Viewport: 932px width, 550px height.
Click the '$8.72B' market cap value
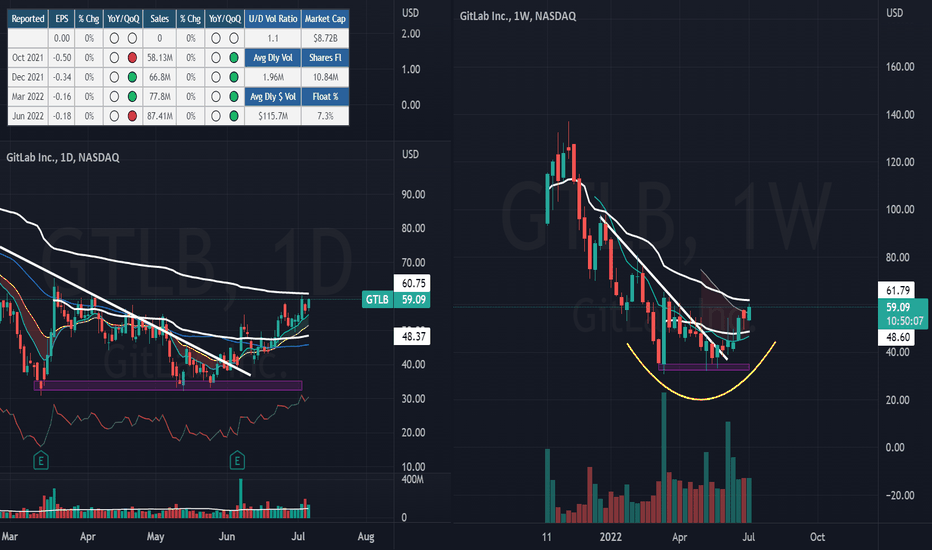pos(325,38)
